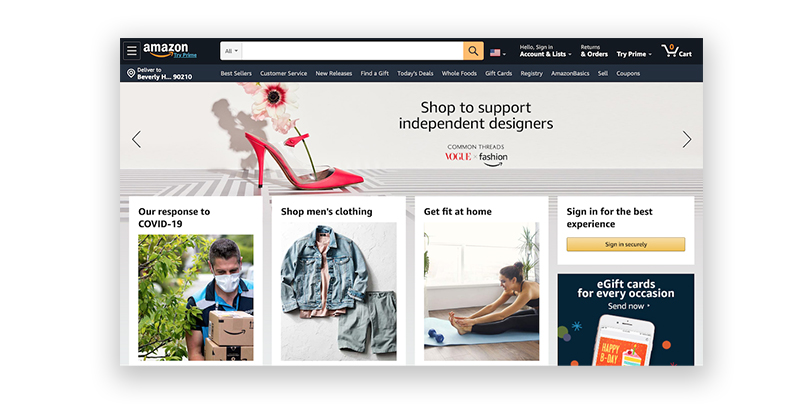Click inside the search text field

(x=353, y=51)
